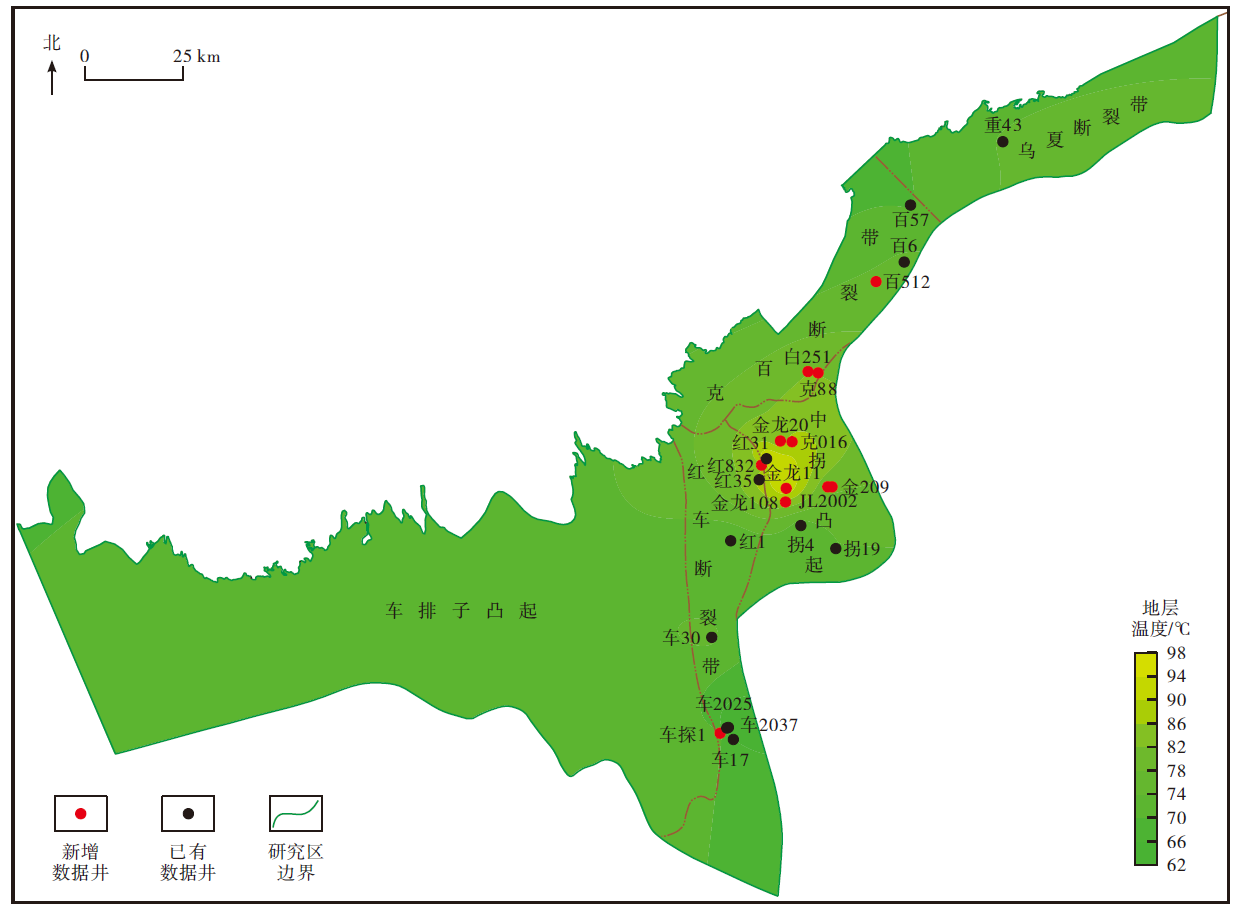Screen dimensions: 1238x911
Task: Click the 地层温度/℃ legend title
Action: (1161, 619)
